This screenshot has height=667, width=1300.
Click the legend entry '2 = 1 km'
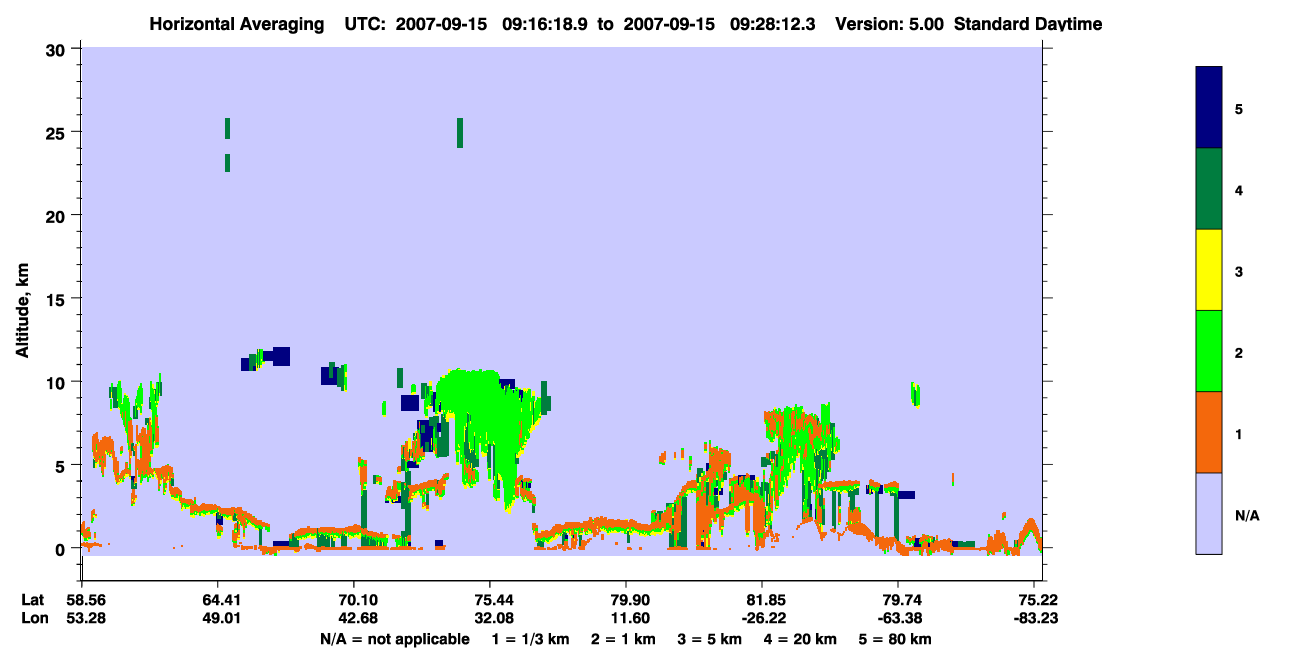(x=623, y=639)
